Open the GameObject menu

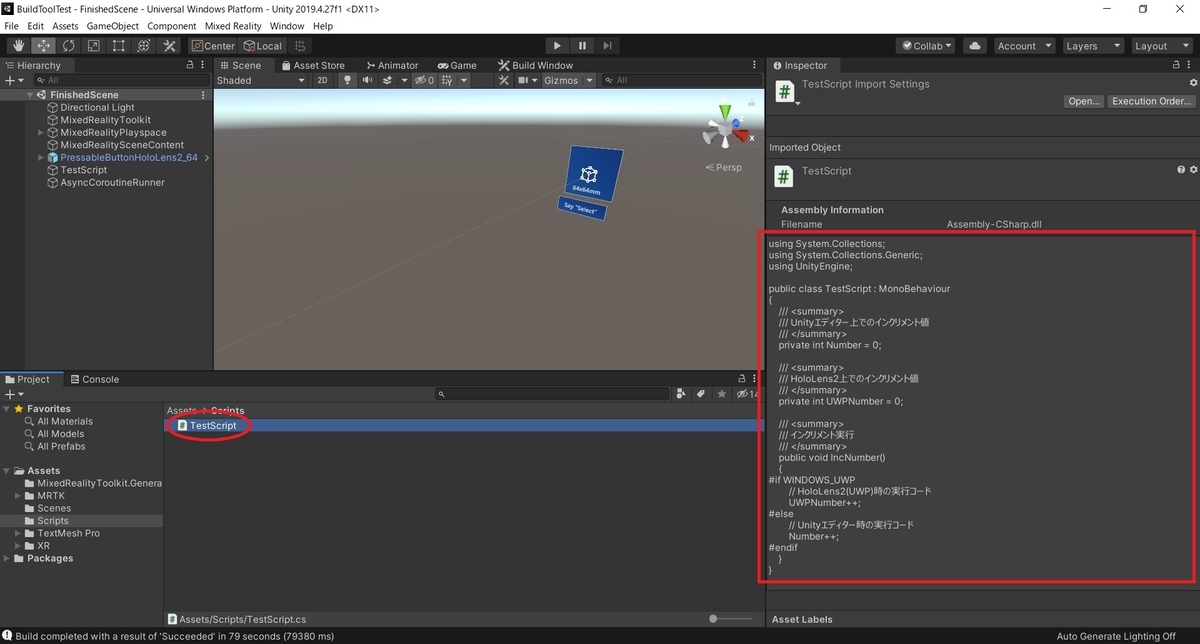tap(113, 26)
